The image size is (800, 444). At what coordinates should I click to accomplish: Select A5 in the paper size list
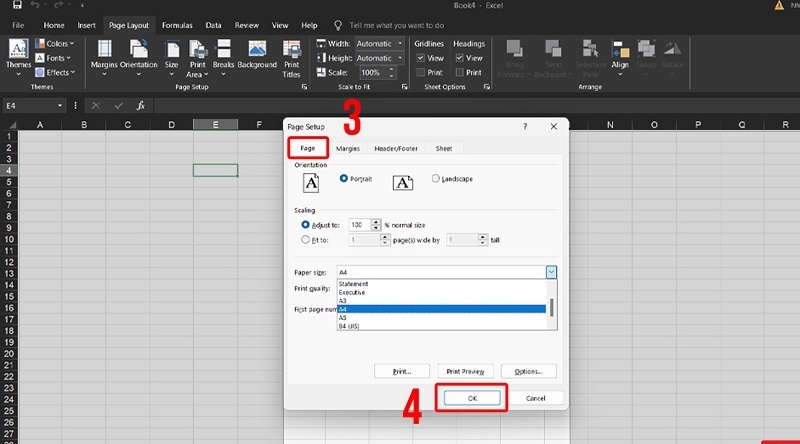(343, 318)
